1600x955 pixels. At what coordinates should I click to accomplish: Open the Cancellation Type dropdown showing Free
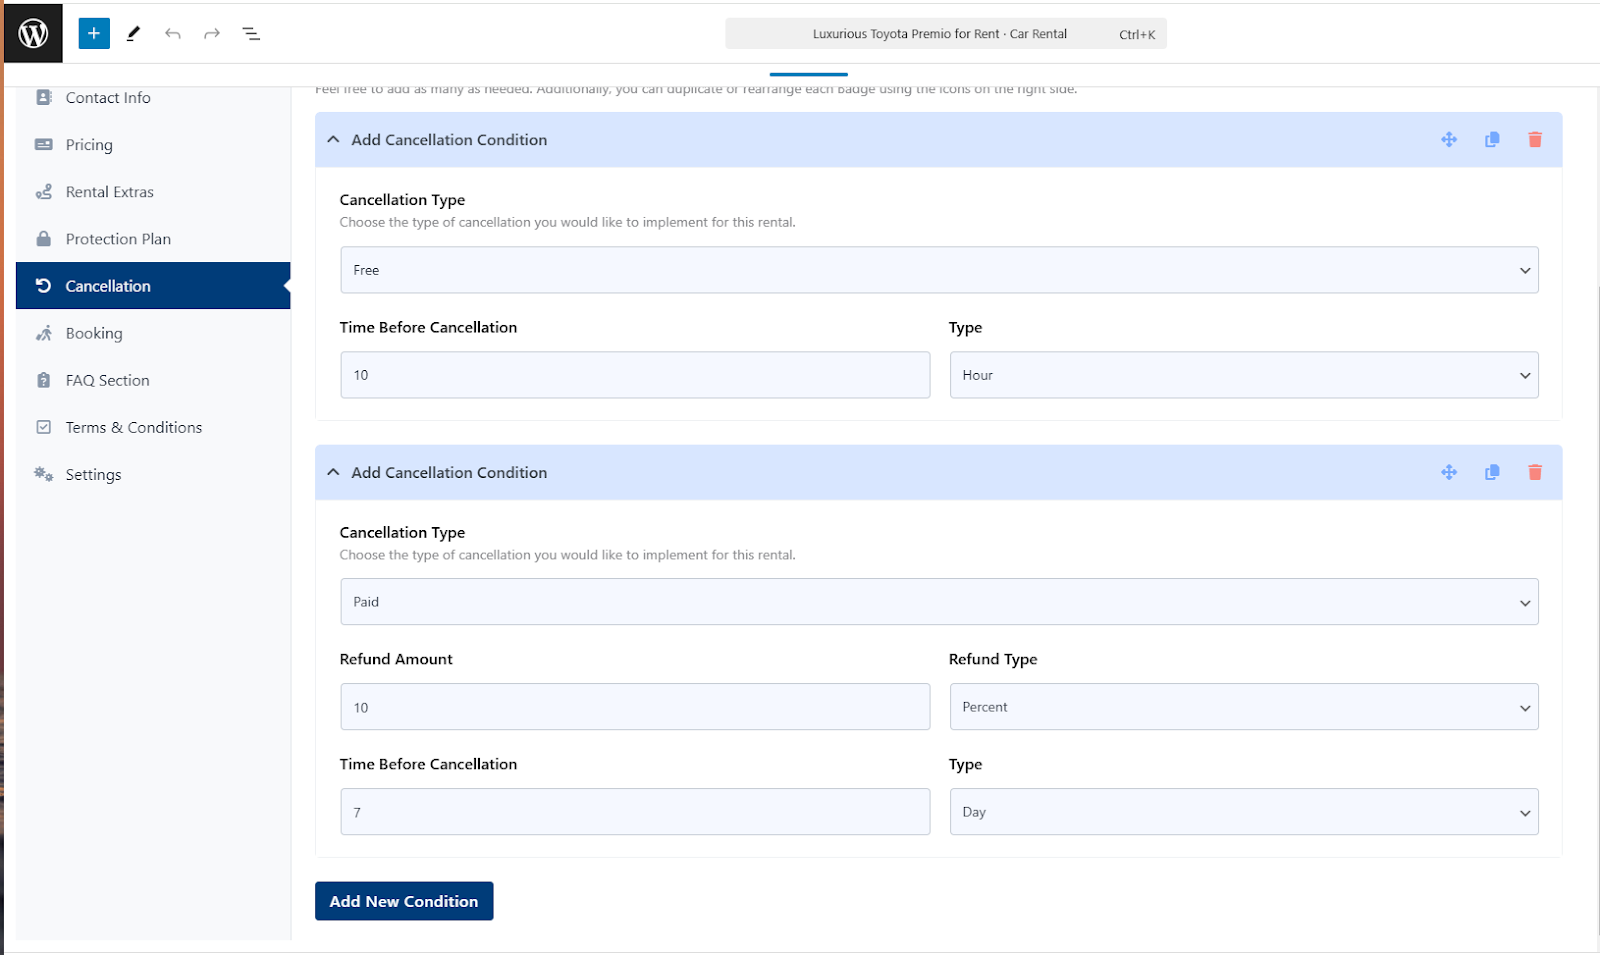pyautogui.click(x=939, y=270)
